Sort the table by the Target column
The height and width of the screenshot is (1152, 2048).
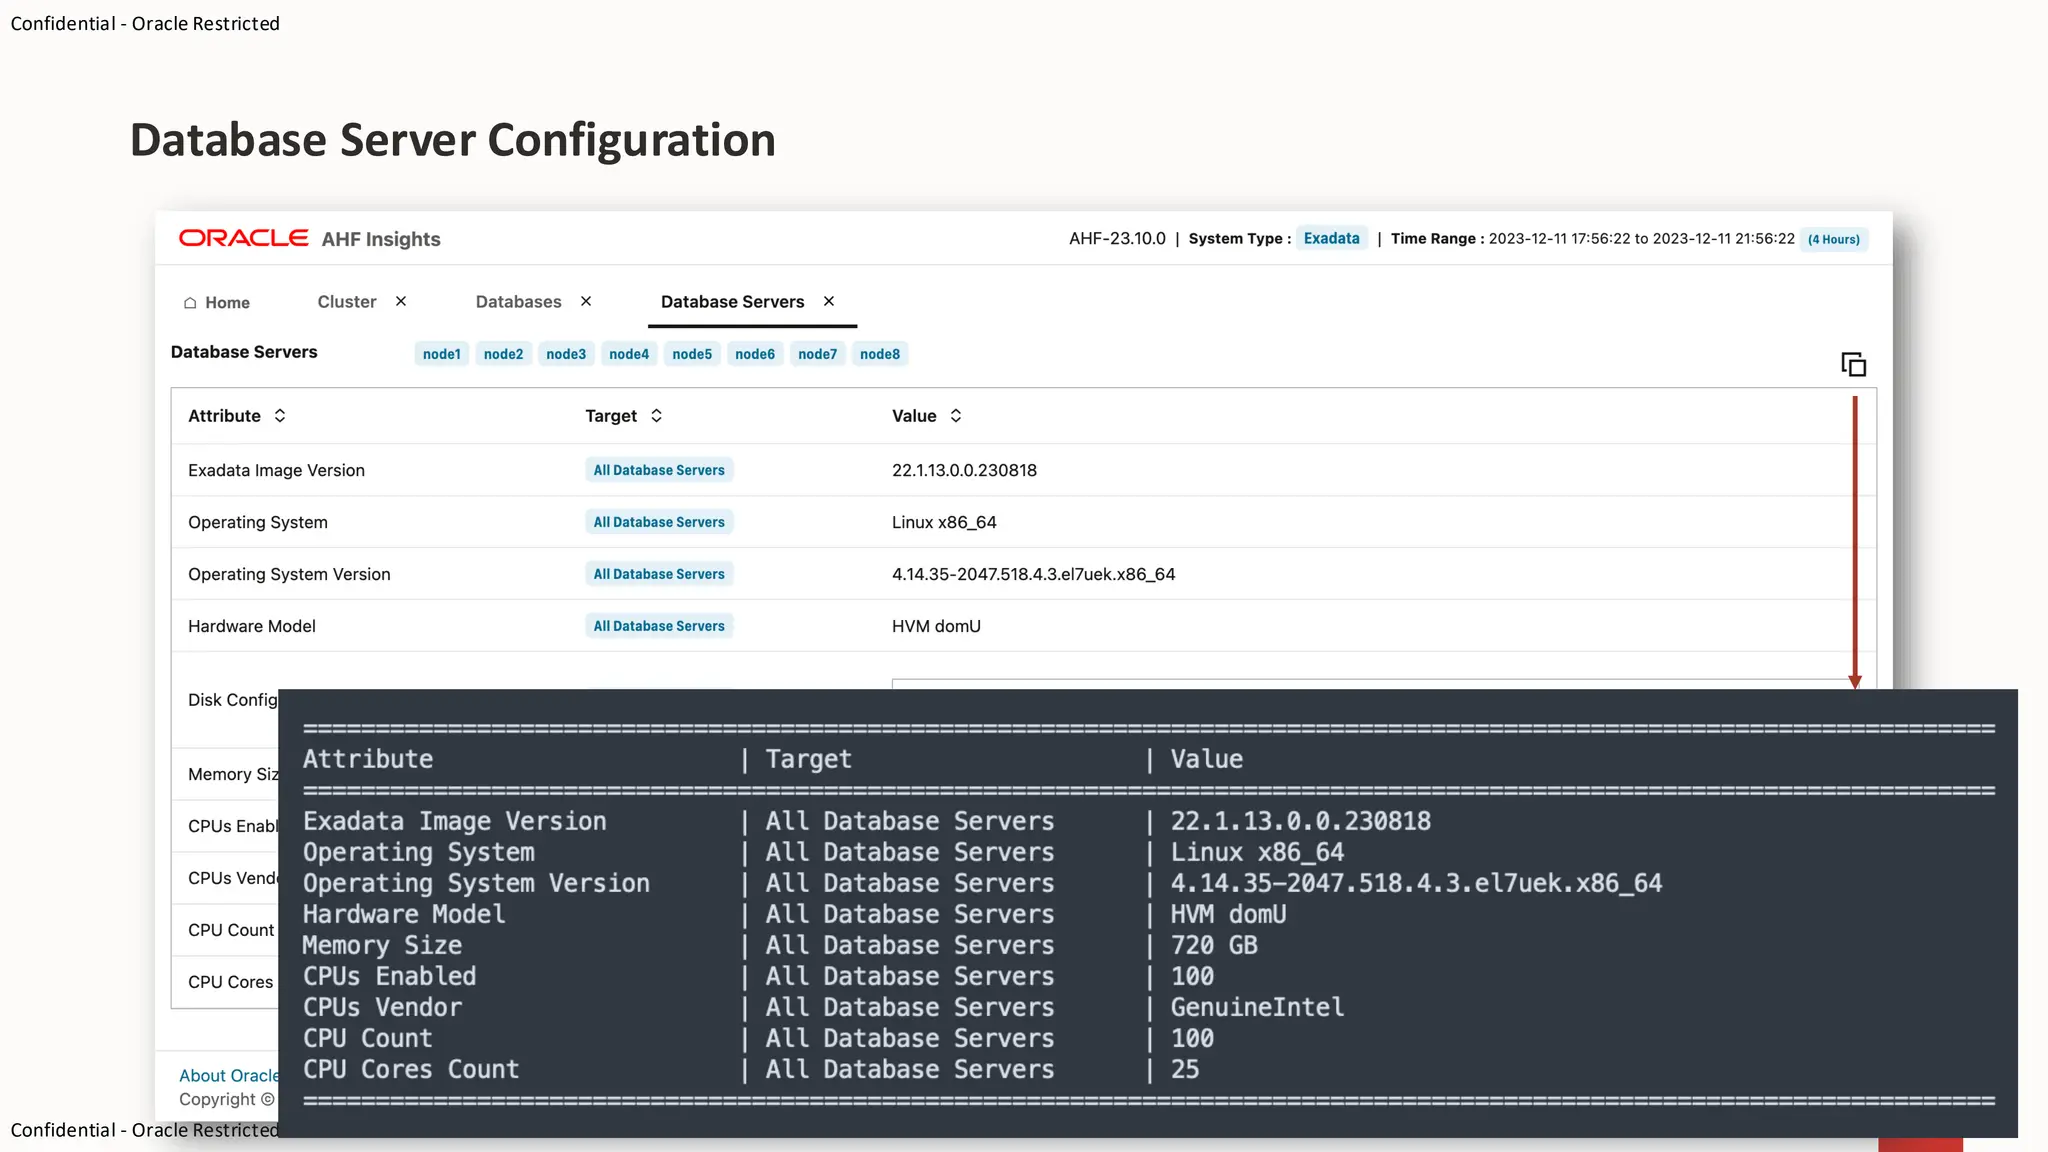tap(656, 416)
